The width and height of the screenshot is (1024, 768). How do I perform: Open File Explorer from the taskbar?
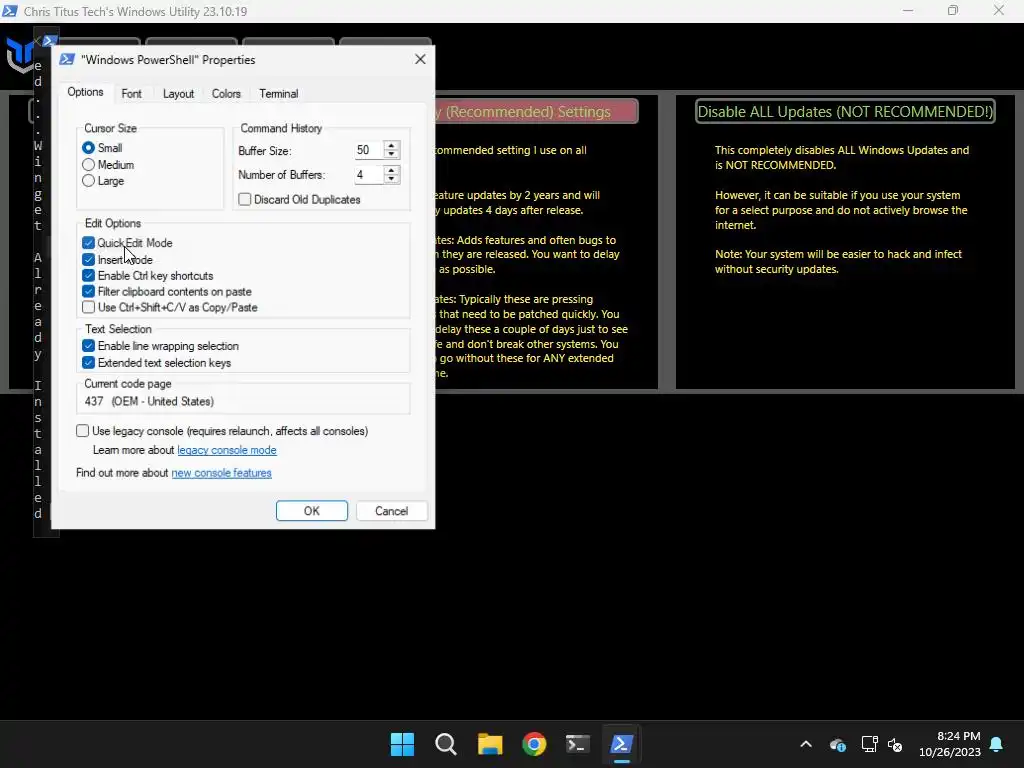click(490, 744)
